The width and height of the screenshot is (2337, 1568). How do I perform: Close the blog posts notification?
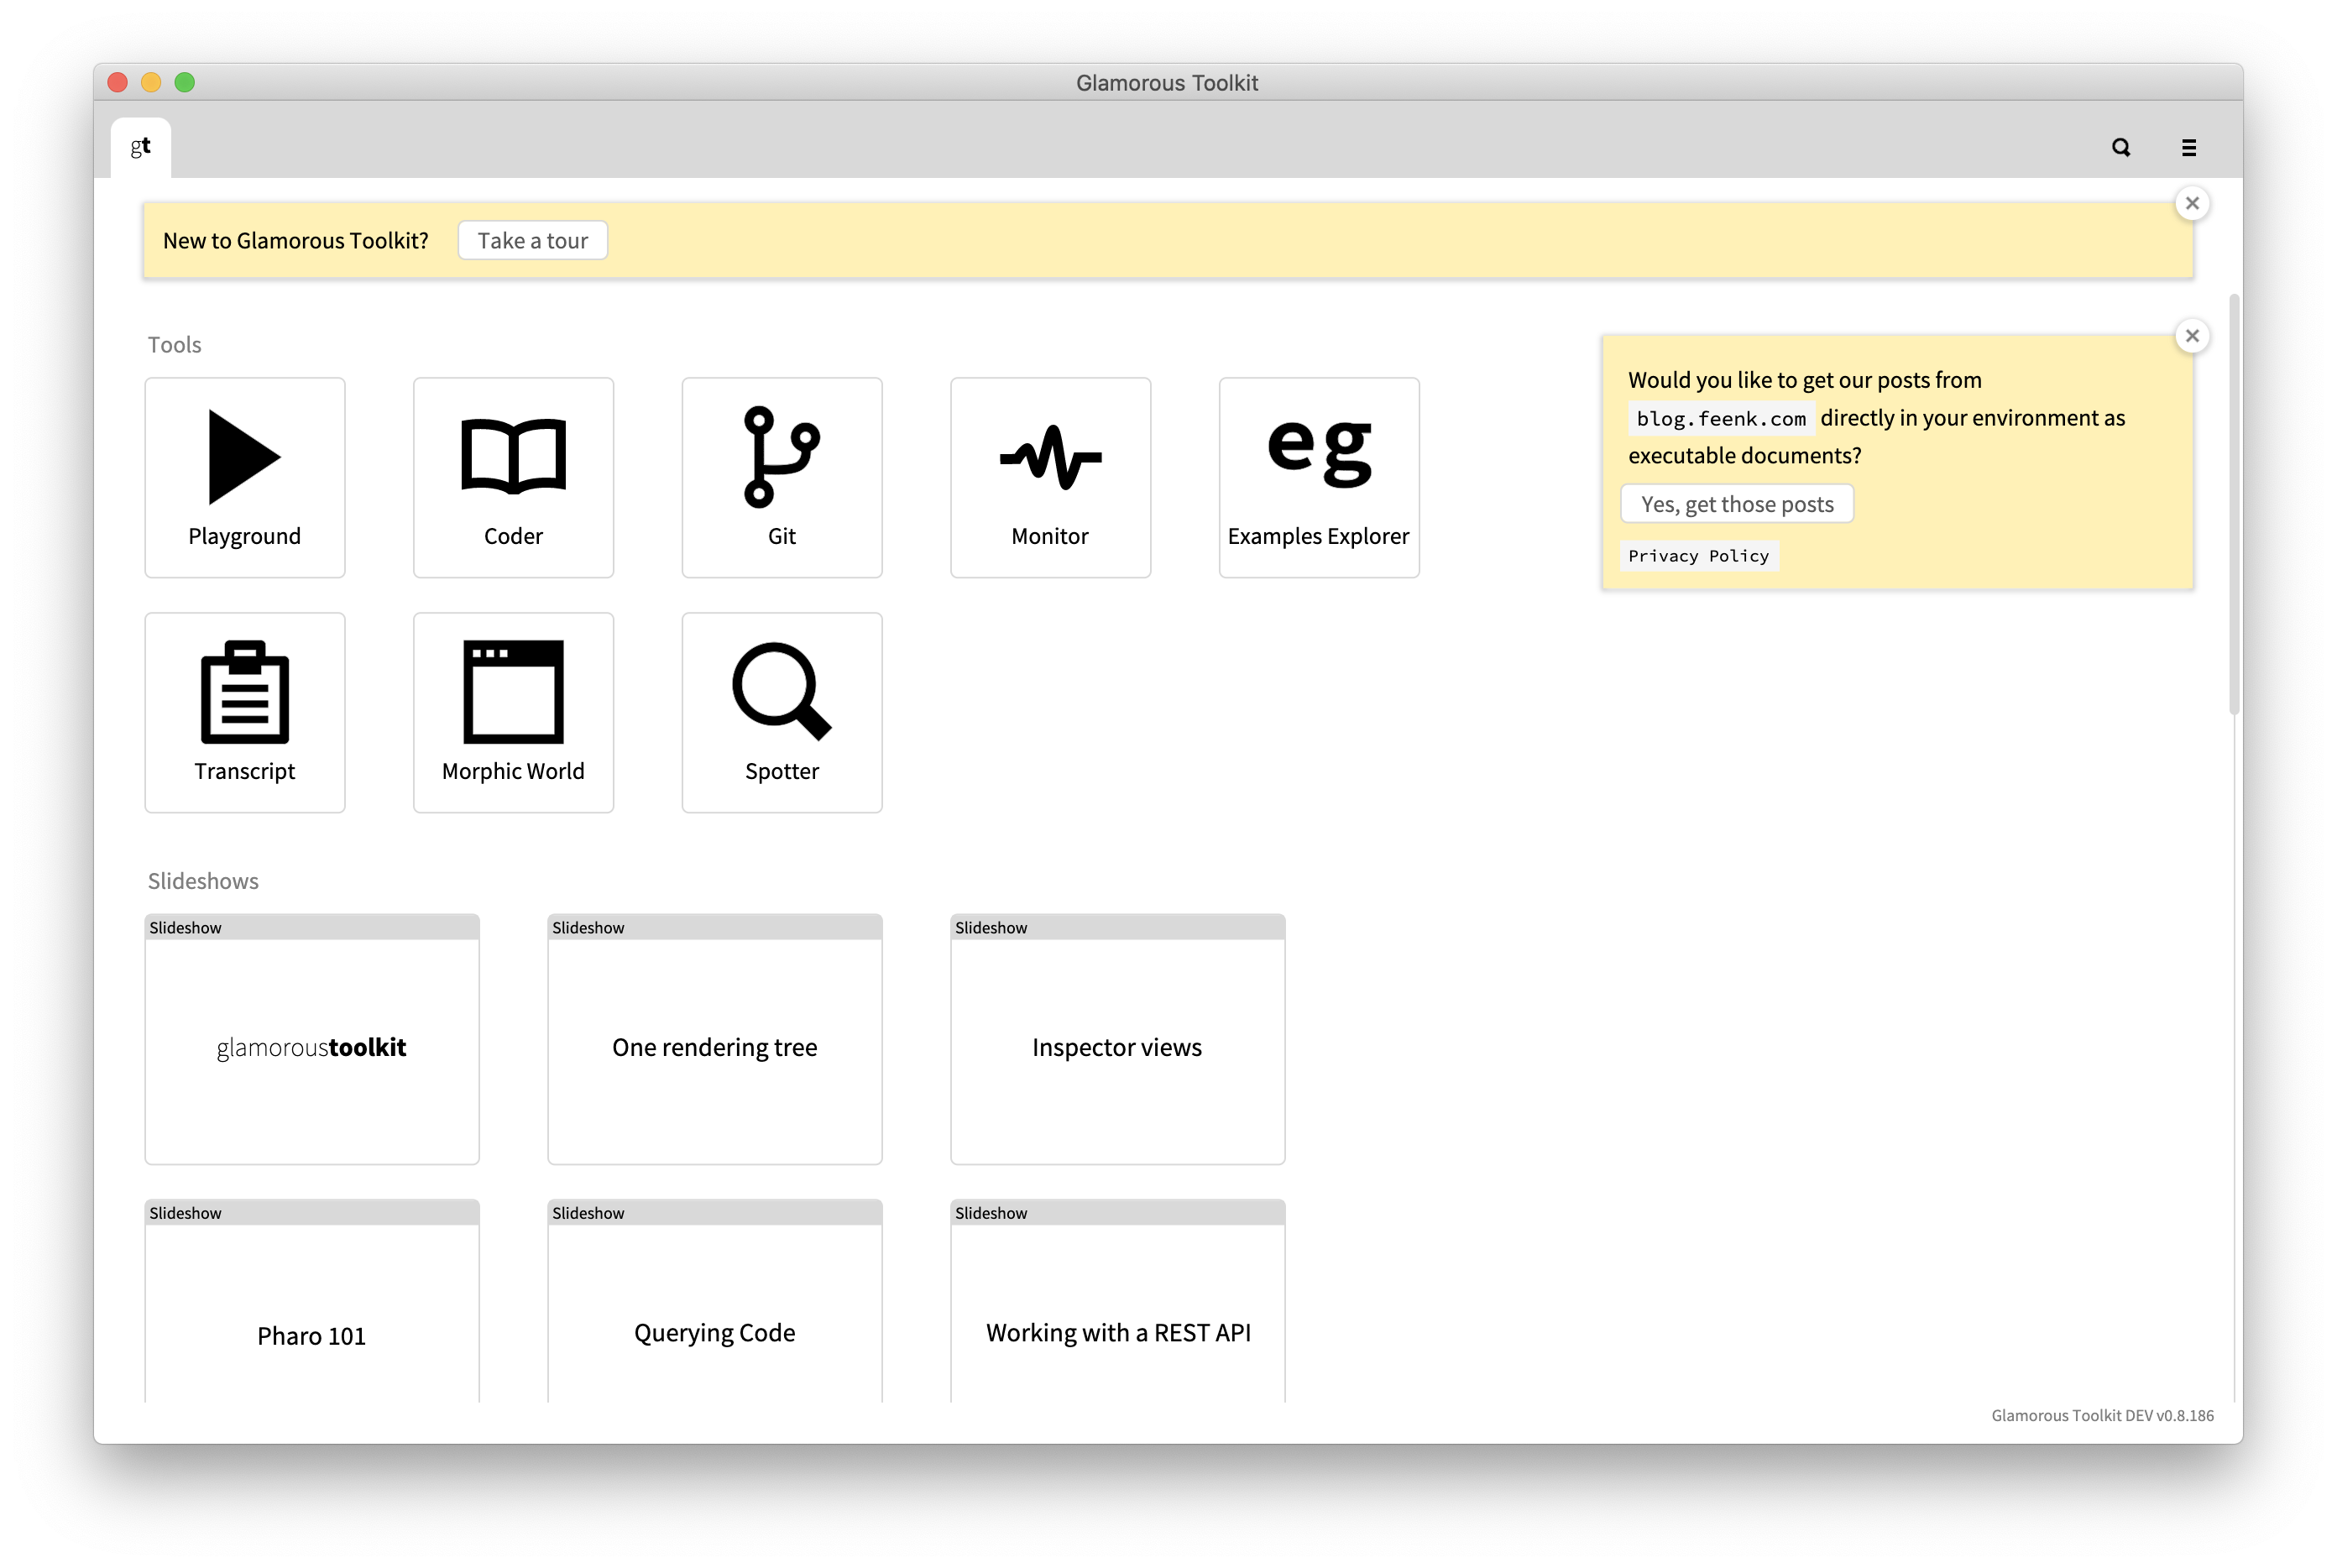click(2192, 336)
